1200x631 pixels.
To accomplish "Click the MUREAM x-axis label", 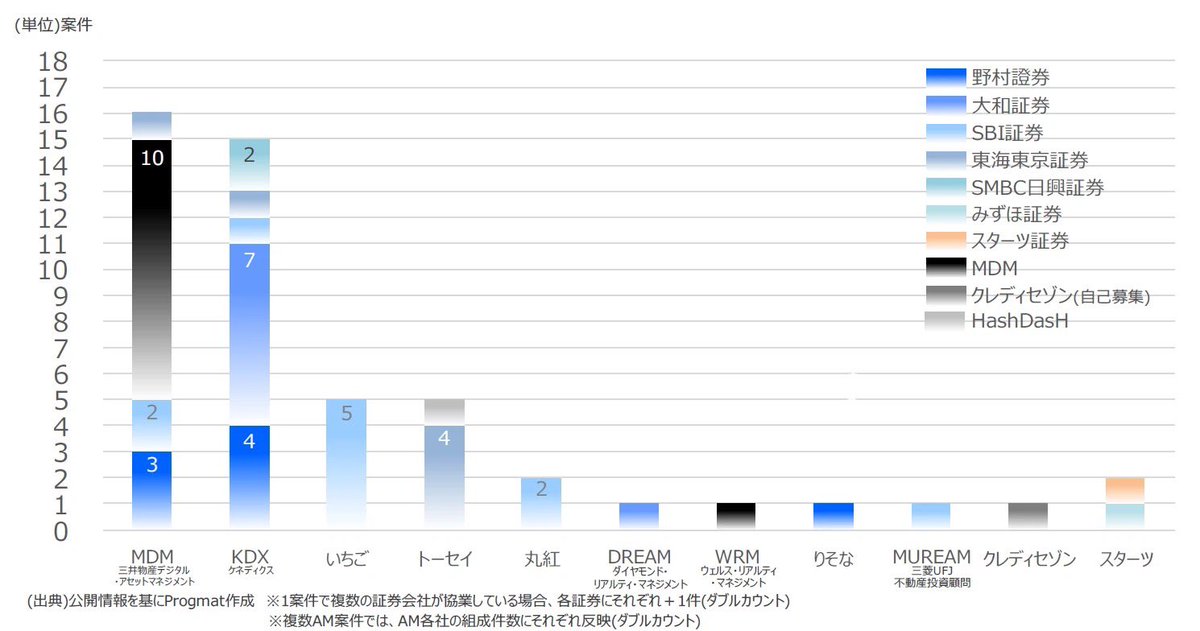I will coord(930,557).
